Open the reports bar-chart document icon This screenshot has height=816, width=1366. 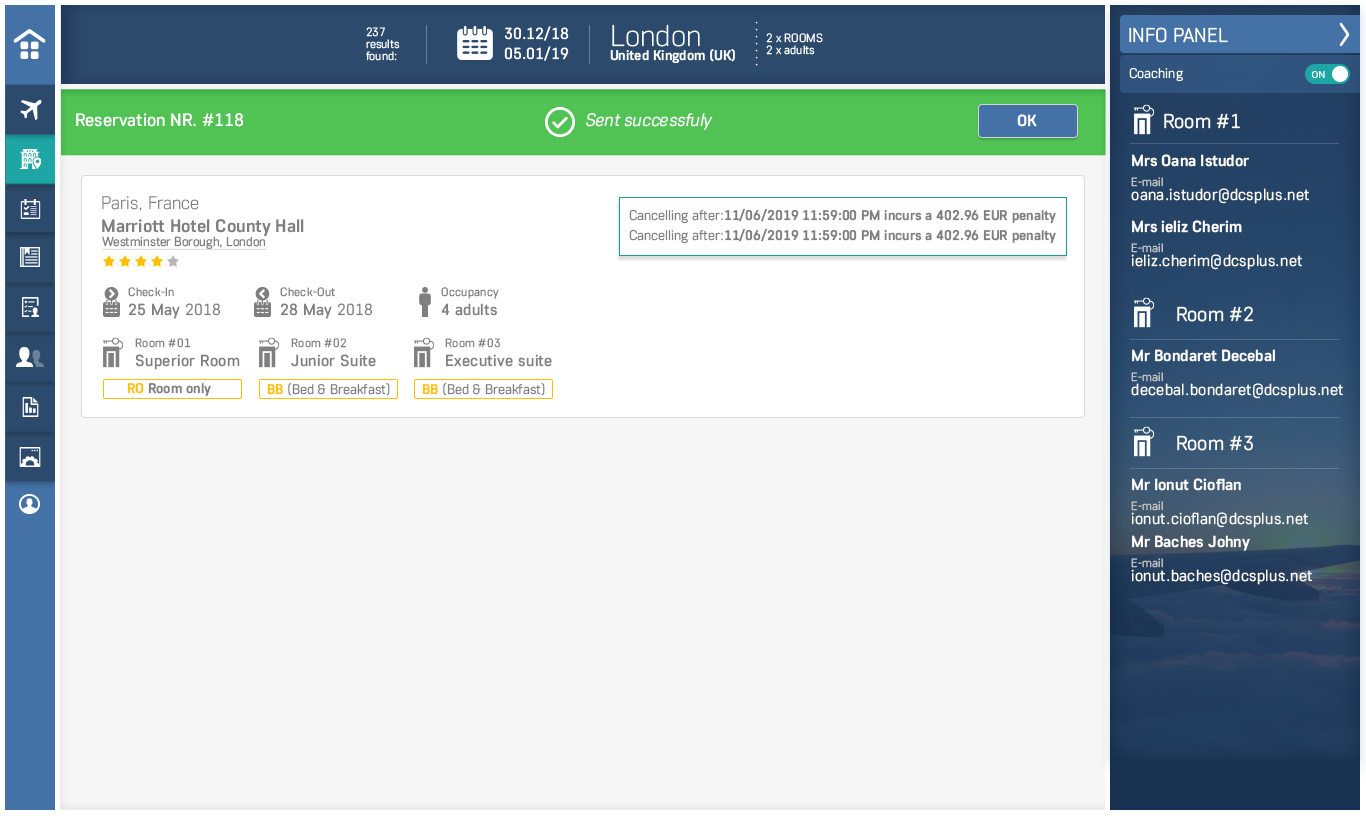pyautogui.click(x=30, y=406)
